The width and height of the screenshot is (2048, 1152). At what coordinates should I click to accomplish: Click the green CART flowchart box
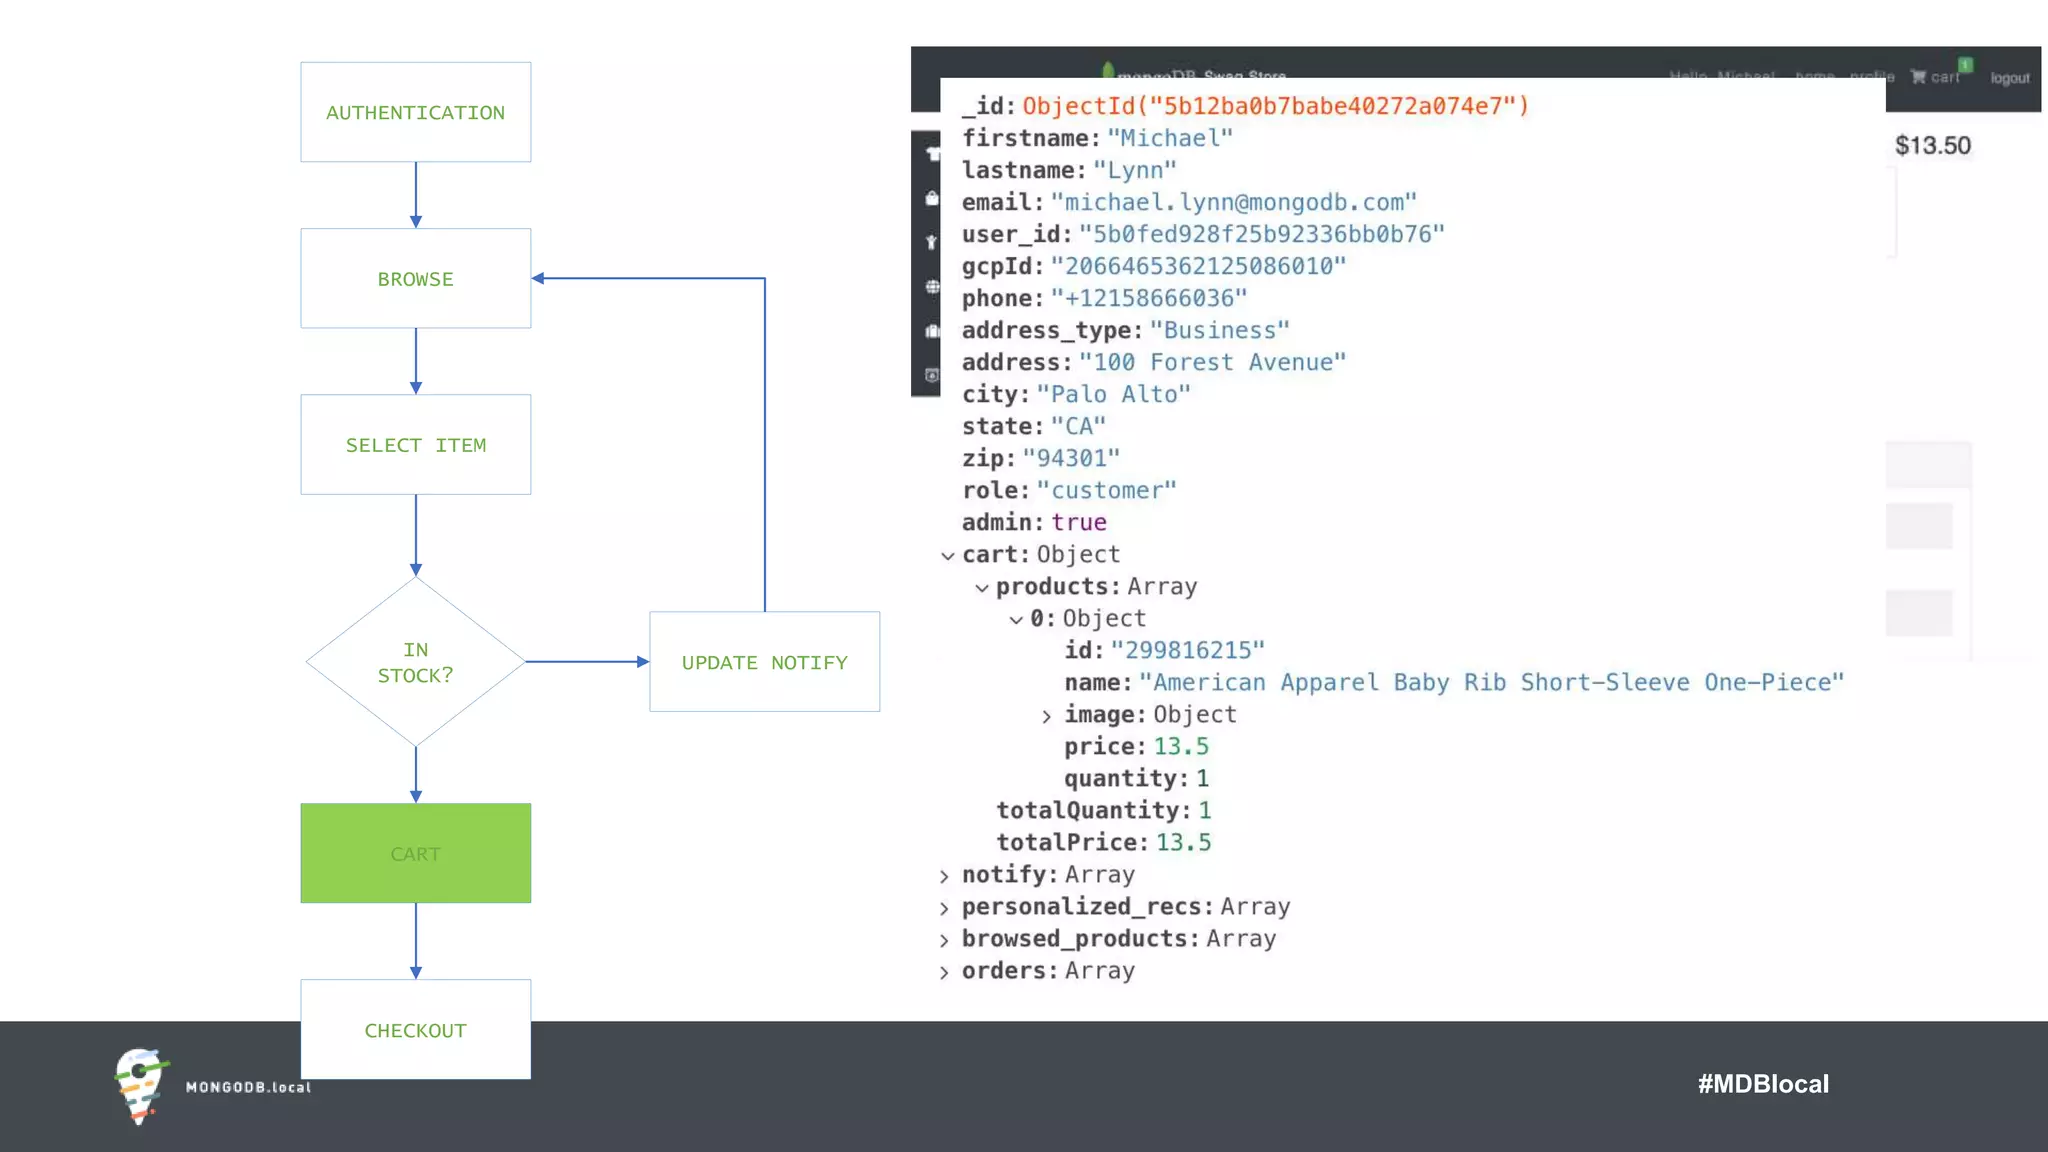point(415,853)
